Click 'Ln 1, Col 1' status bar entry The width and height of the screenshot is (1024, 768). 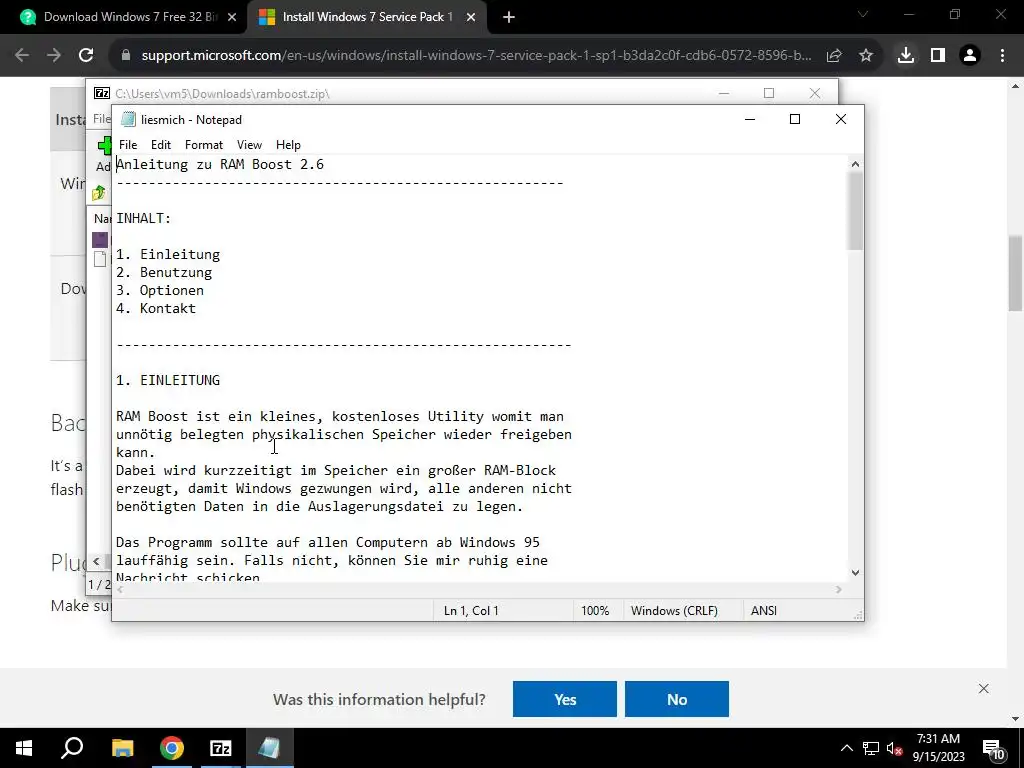click(471, 611)
